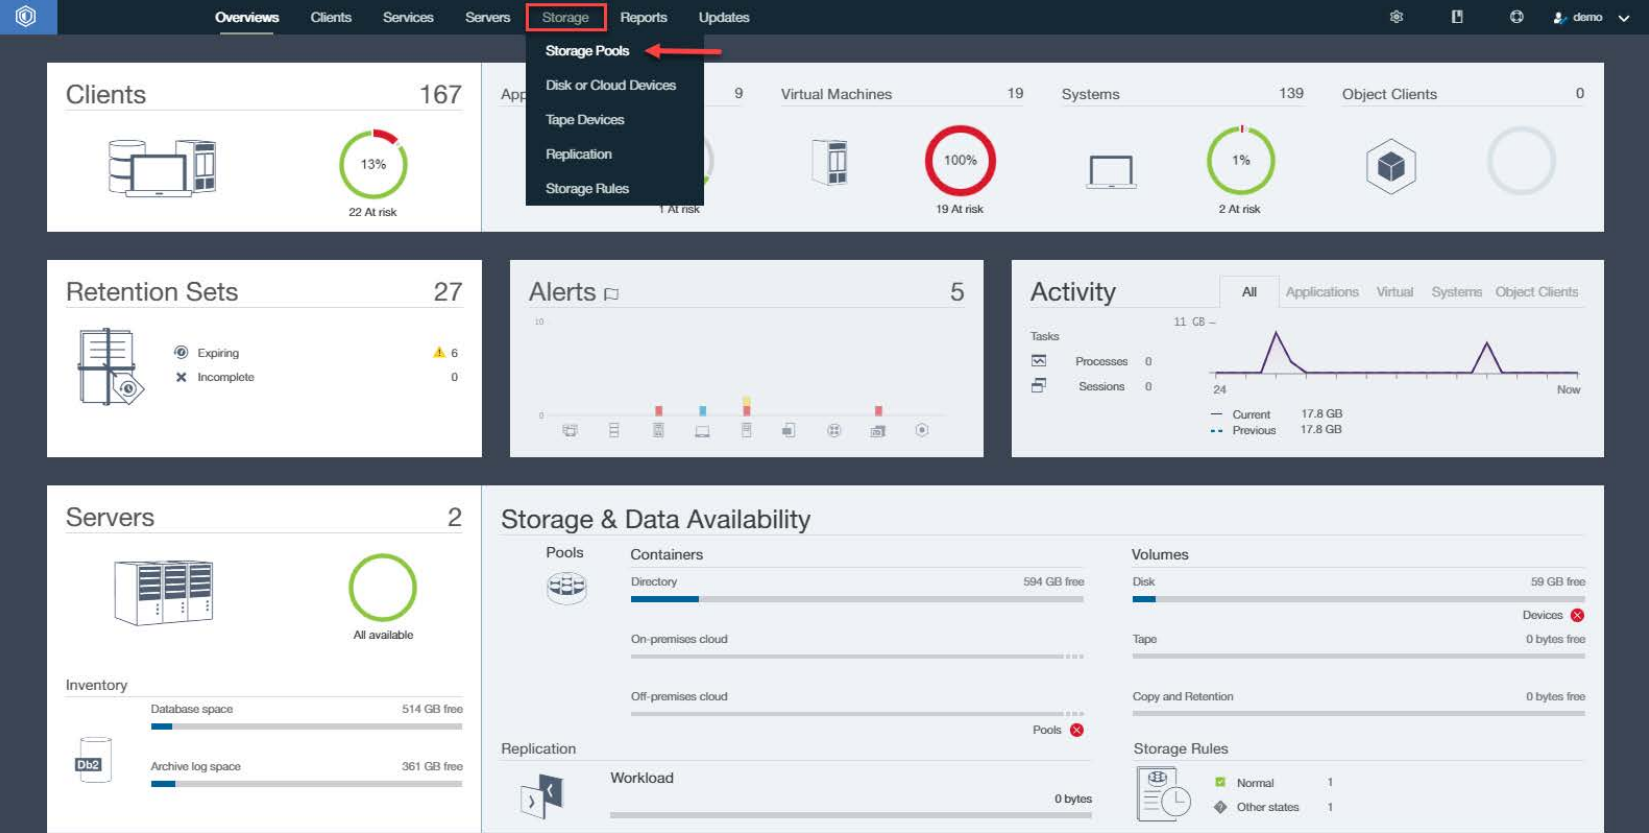Choose Storage Pools from the menu
The image size is (1649, 833).
[587, 51]
